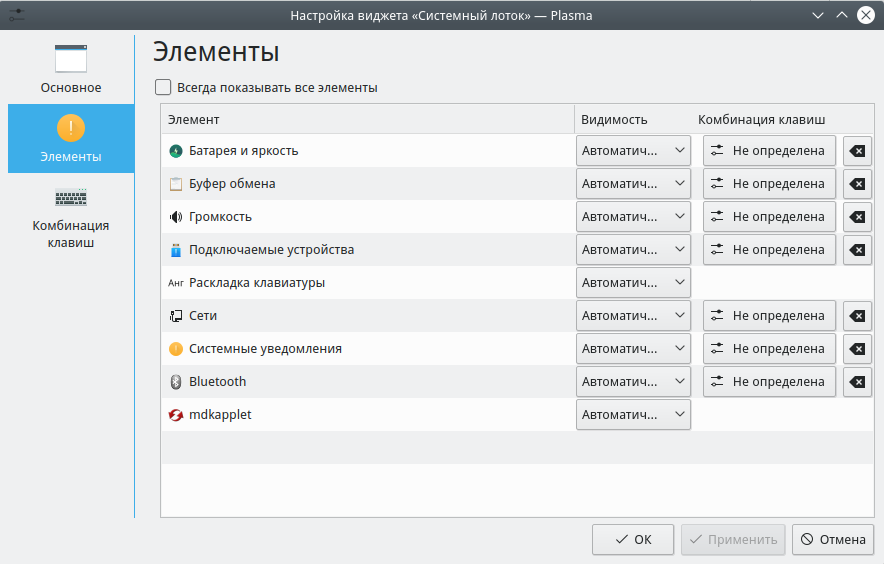
Task: Open visibility dropdown for Раскладка клавиатуры
Action: (x=633, y=283)
